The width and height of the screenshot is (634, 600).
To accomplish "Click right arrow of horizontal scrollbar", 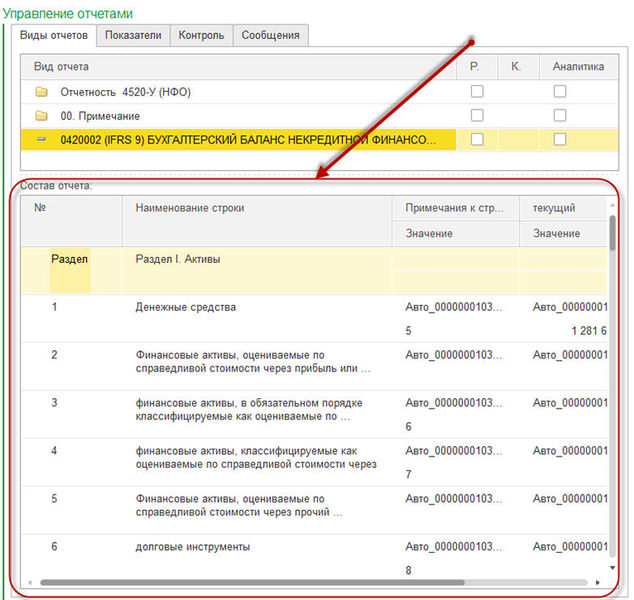I will [597, 582].
